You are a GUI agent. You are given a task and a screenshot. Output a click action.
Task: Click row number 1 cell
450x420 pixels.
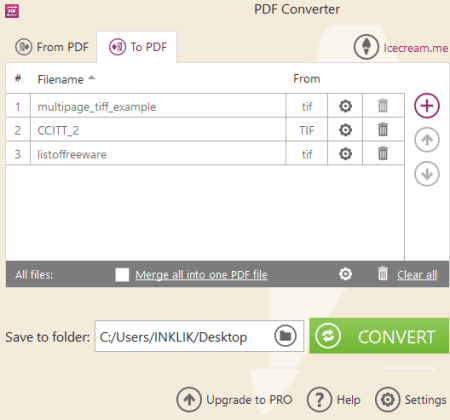pyautogui.click(x=18, y=106)
